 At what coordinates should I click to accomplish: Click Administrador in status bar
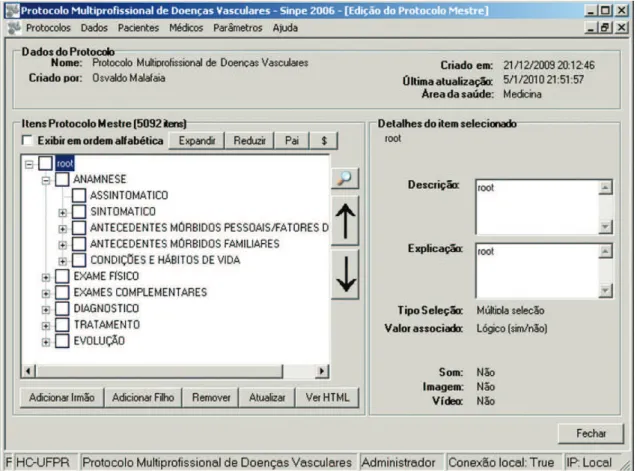399,462
